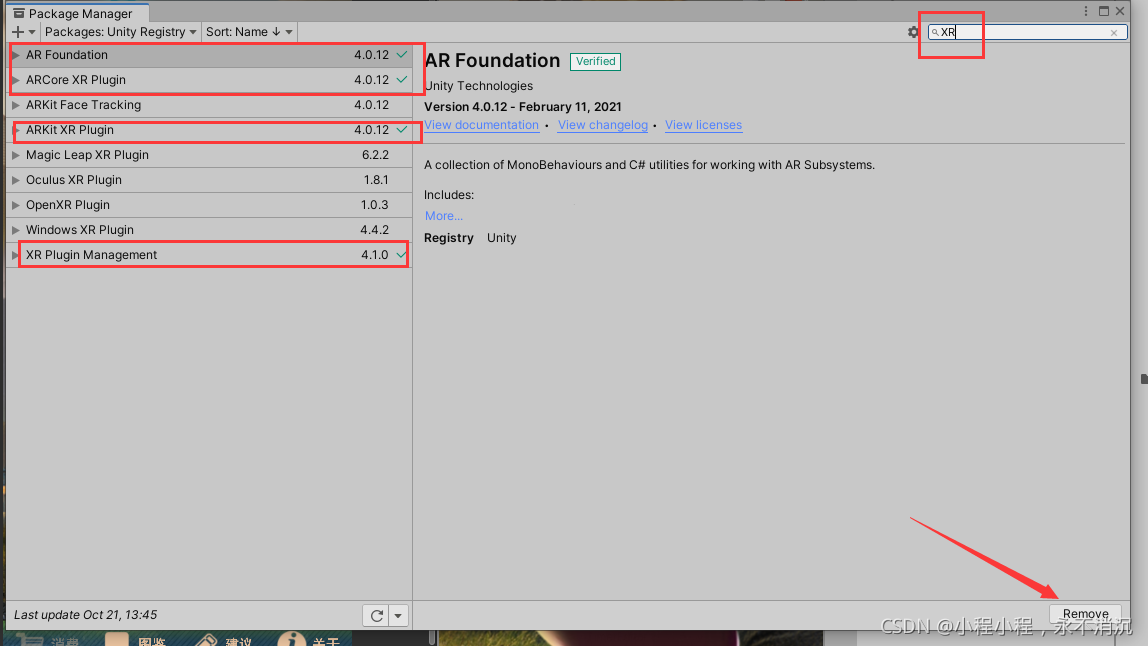The image size is (1148, 646).
Task: Expand the OpenXR Plugin row
Action: (15, 204)
